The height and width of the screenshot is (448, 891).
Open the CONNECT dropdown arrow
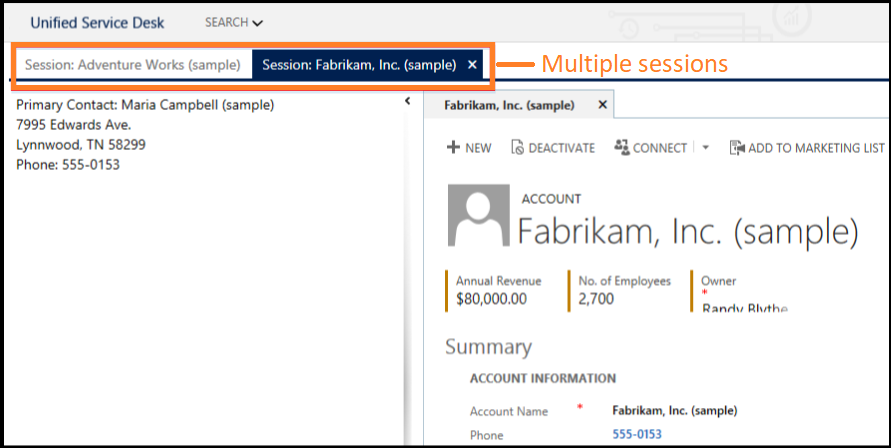705,148
